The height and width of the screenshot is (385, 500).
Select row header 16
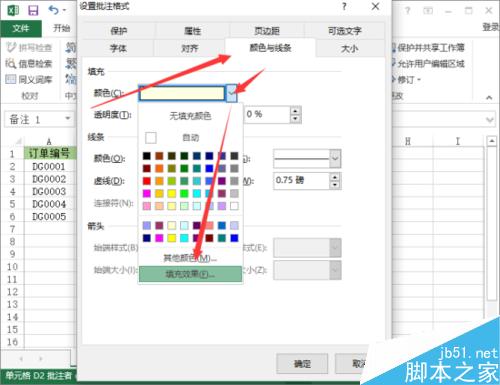[12, 342]
